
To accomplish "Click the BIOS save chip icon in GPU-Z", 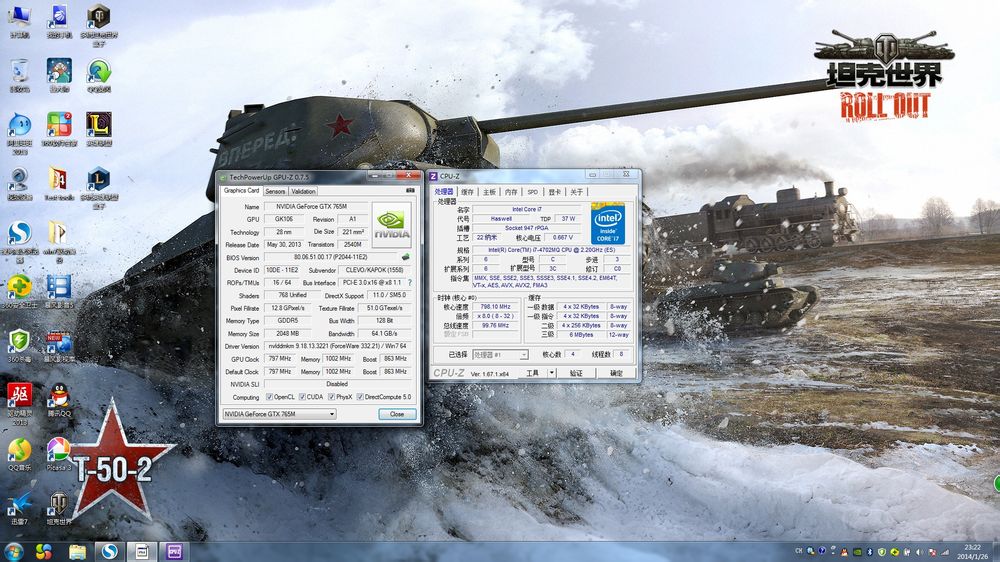I will tap(406, 257).
